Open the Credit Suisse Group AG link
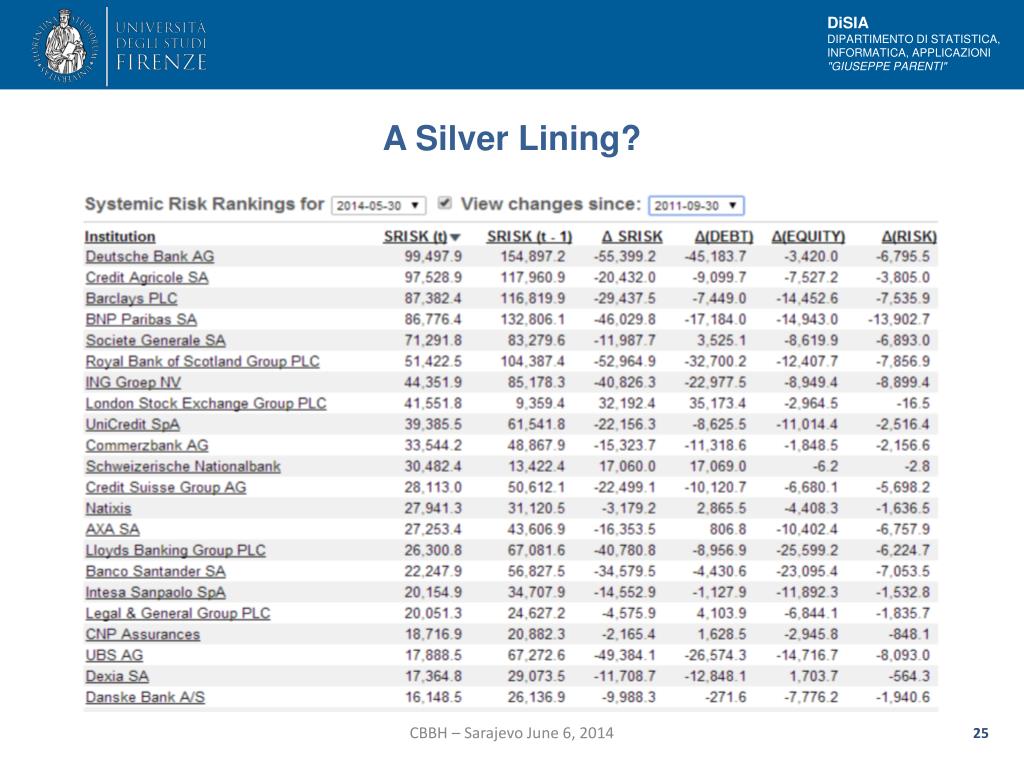This screenshot has height=768, width=1024. click(166, 487)
